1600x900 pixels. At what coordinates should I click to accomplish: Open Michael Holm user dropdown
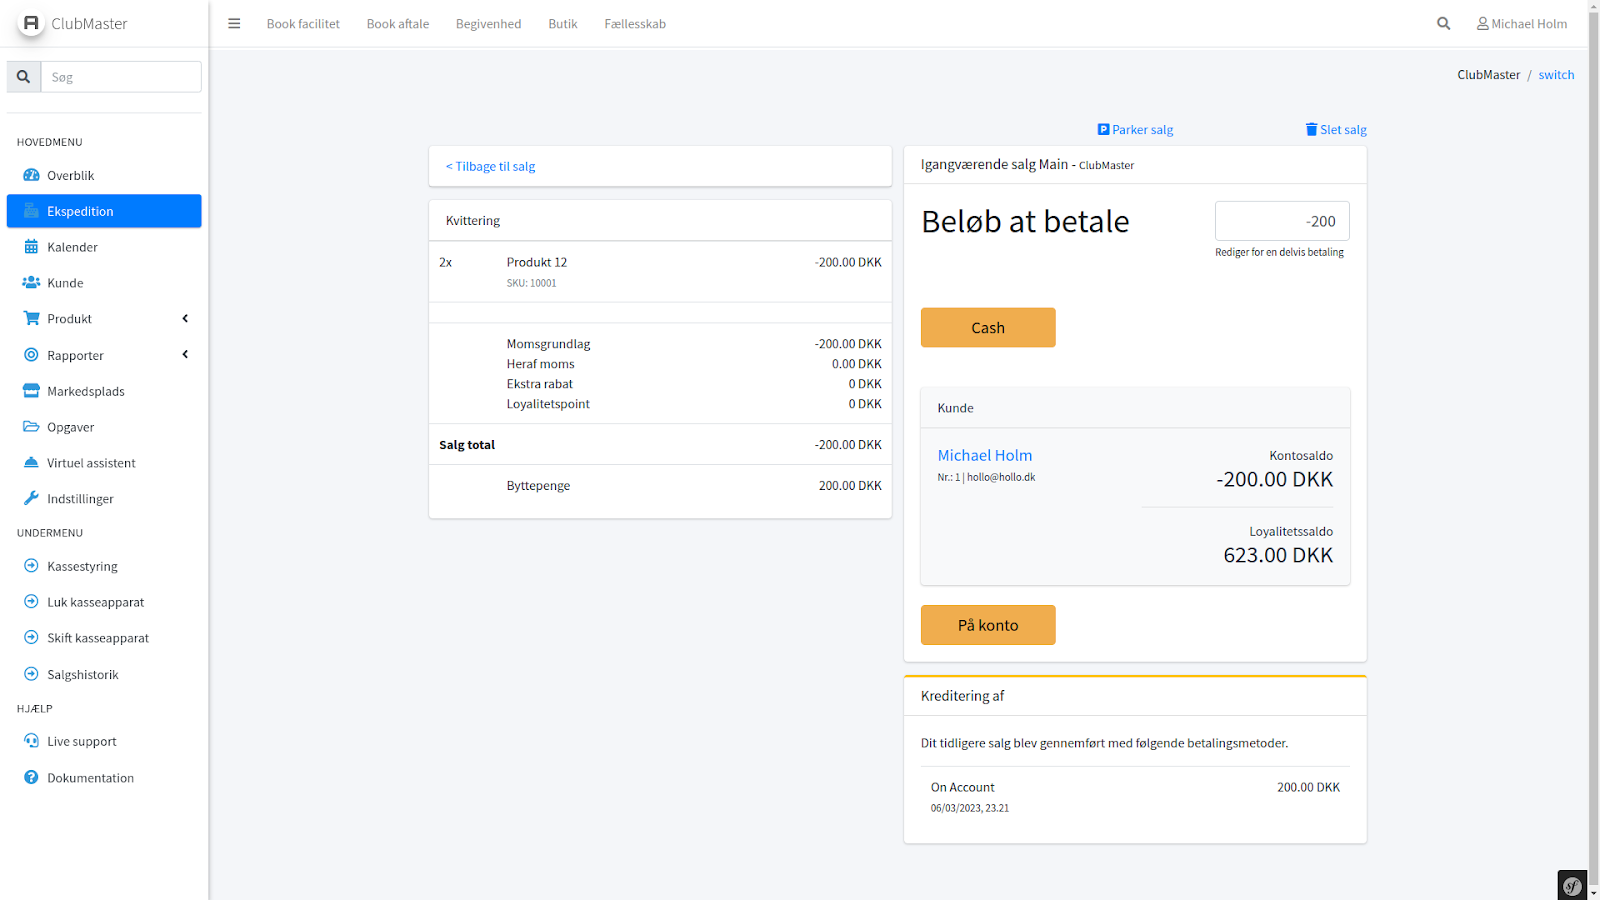coord(1522,24)
